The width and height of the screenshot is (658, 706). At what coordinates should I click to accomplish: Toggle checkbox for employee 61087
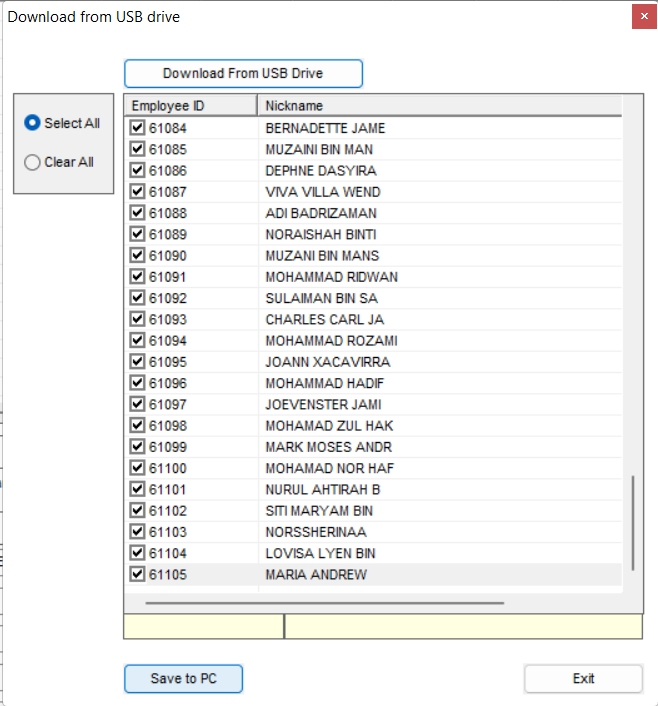tap(138, 192)
